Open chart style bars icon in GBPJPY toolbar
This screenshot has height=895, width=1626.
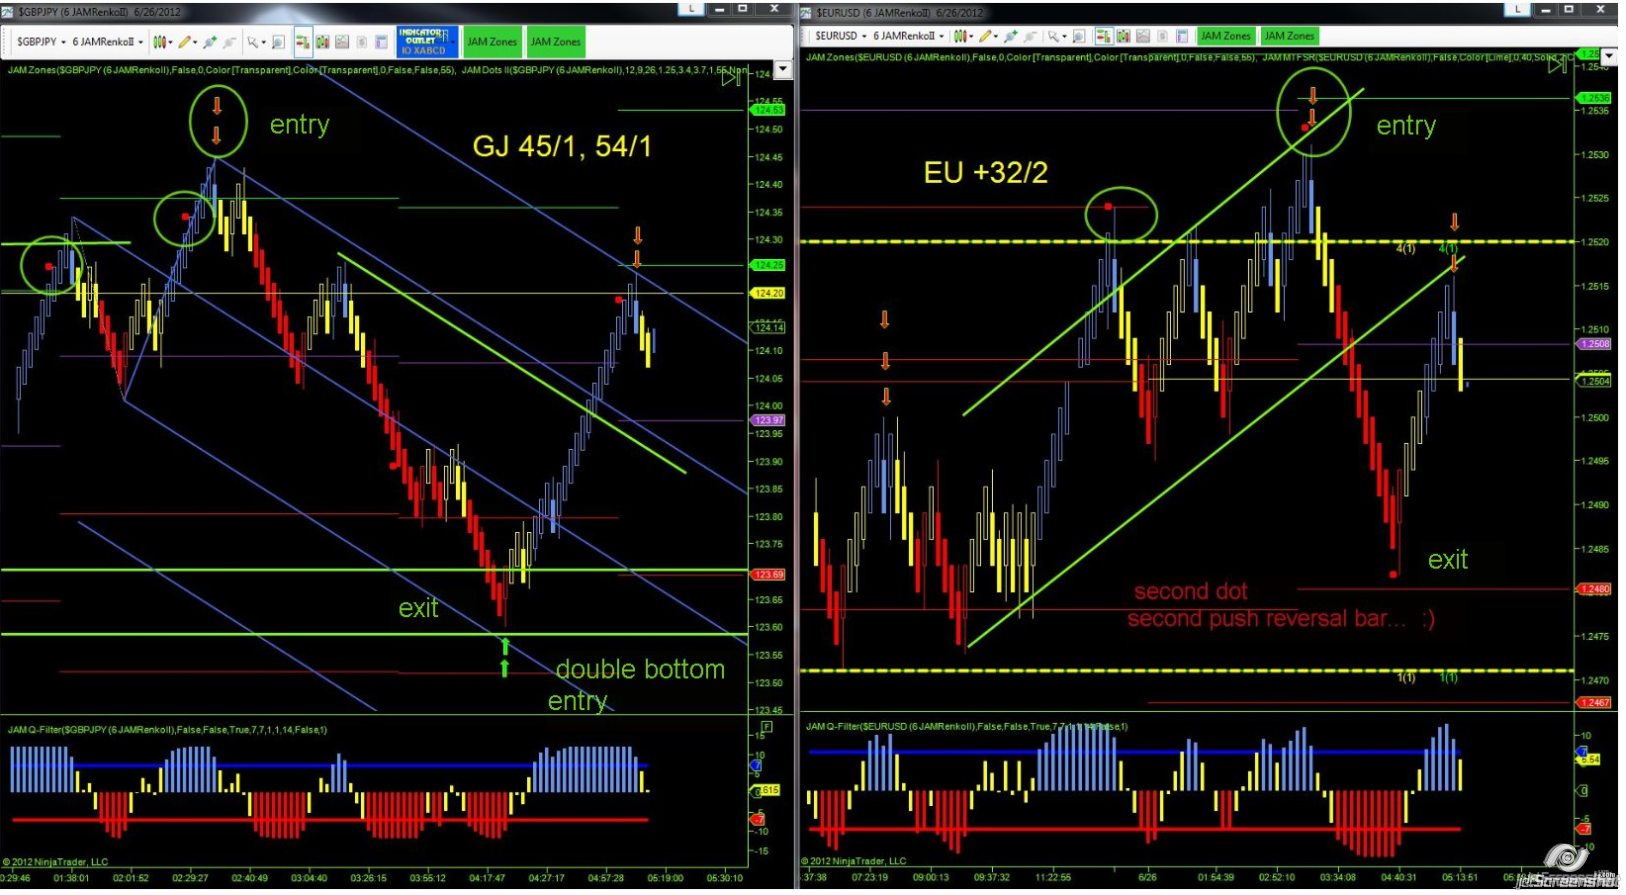pyautogui.click(x=161, y=42)
